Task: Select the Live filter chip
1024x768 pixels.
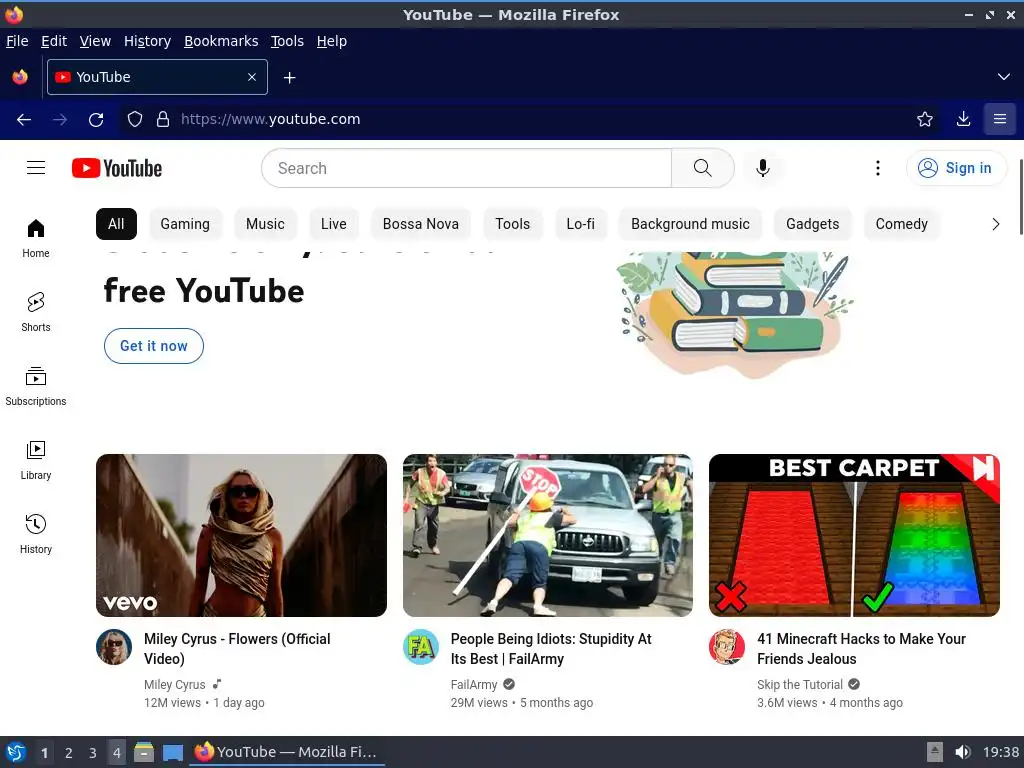Action: [x=334, y=224]
